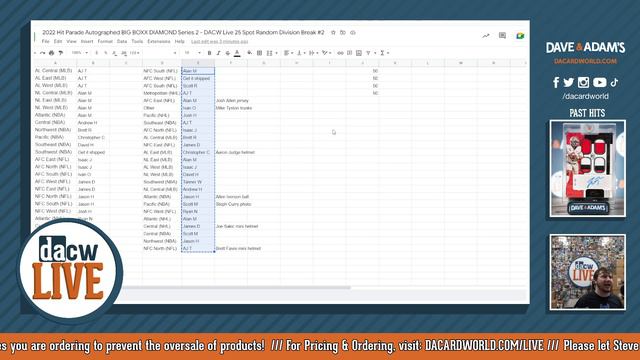Open more number formats dropdown
The height and width of the screenshot is (360, 640).
(x=135, y=53)
